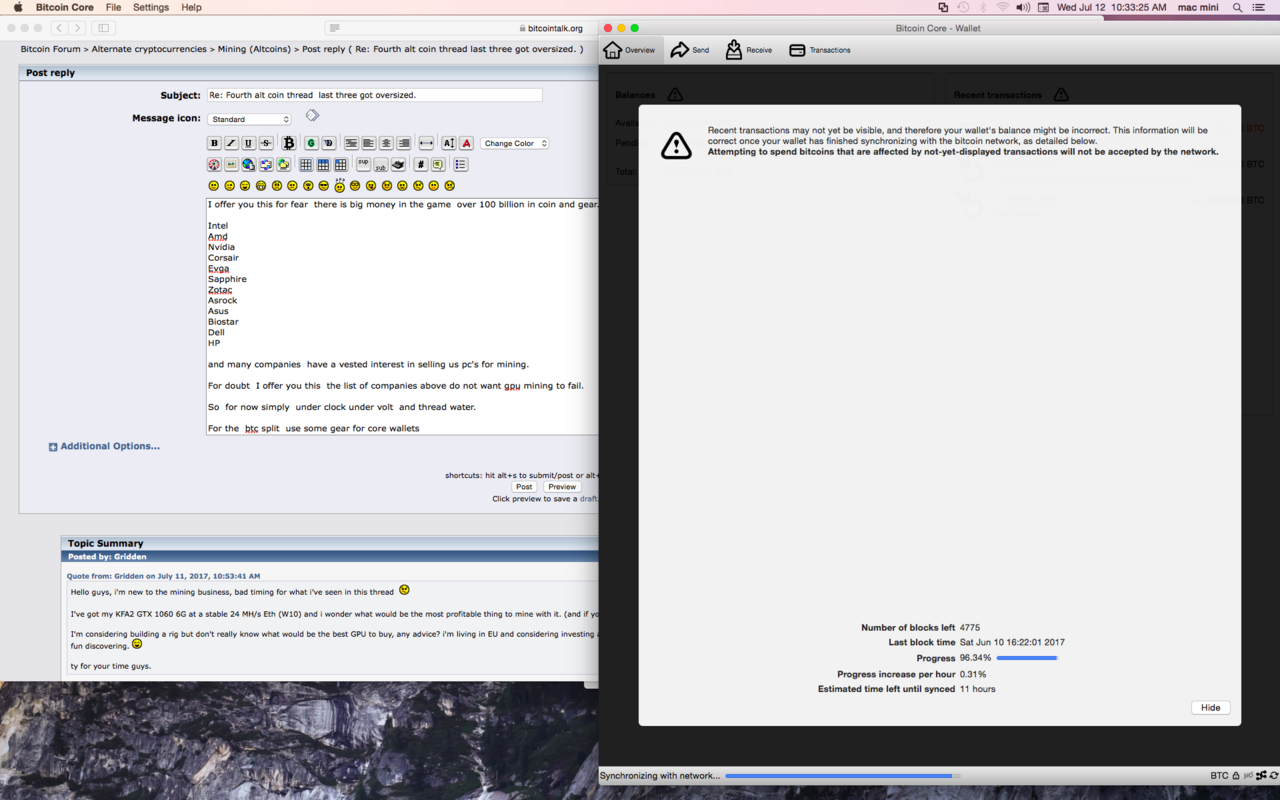
Task: Insert hyperlink with globe icon
Action: coord(249,164)
